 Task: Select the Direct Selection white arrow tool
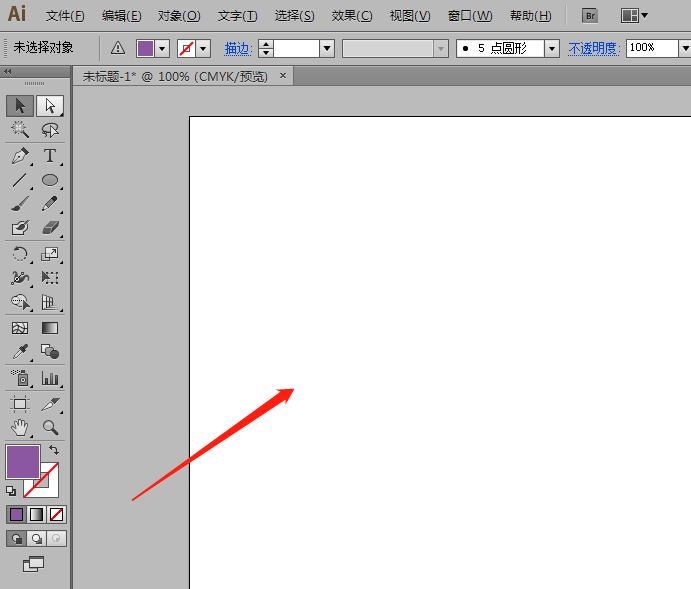click(x=49, y=106)
